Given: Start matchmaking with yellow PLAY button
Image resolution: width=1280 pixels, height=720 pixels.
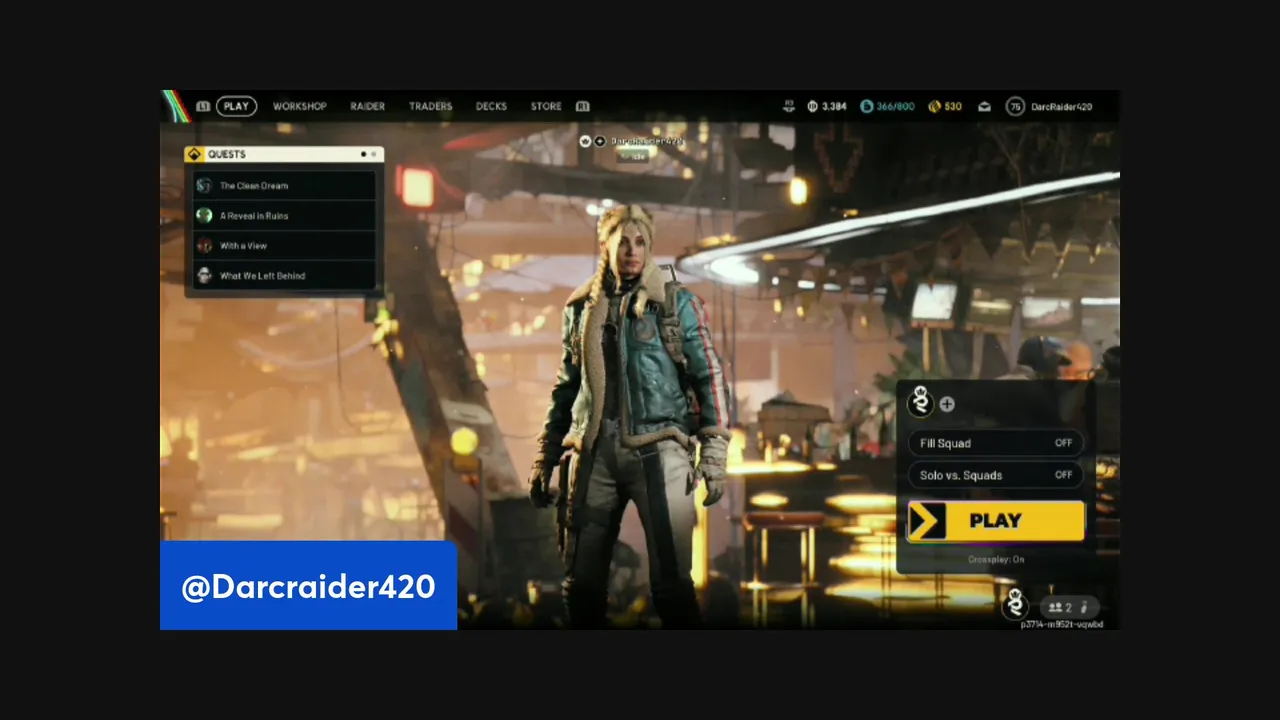Looking at the screenshot, I should 996,521.
